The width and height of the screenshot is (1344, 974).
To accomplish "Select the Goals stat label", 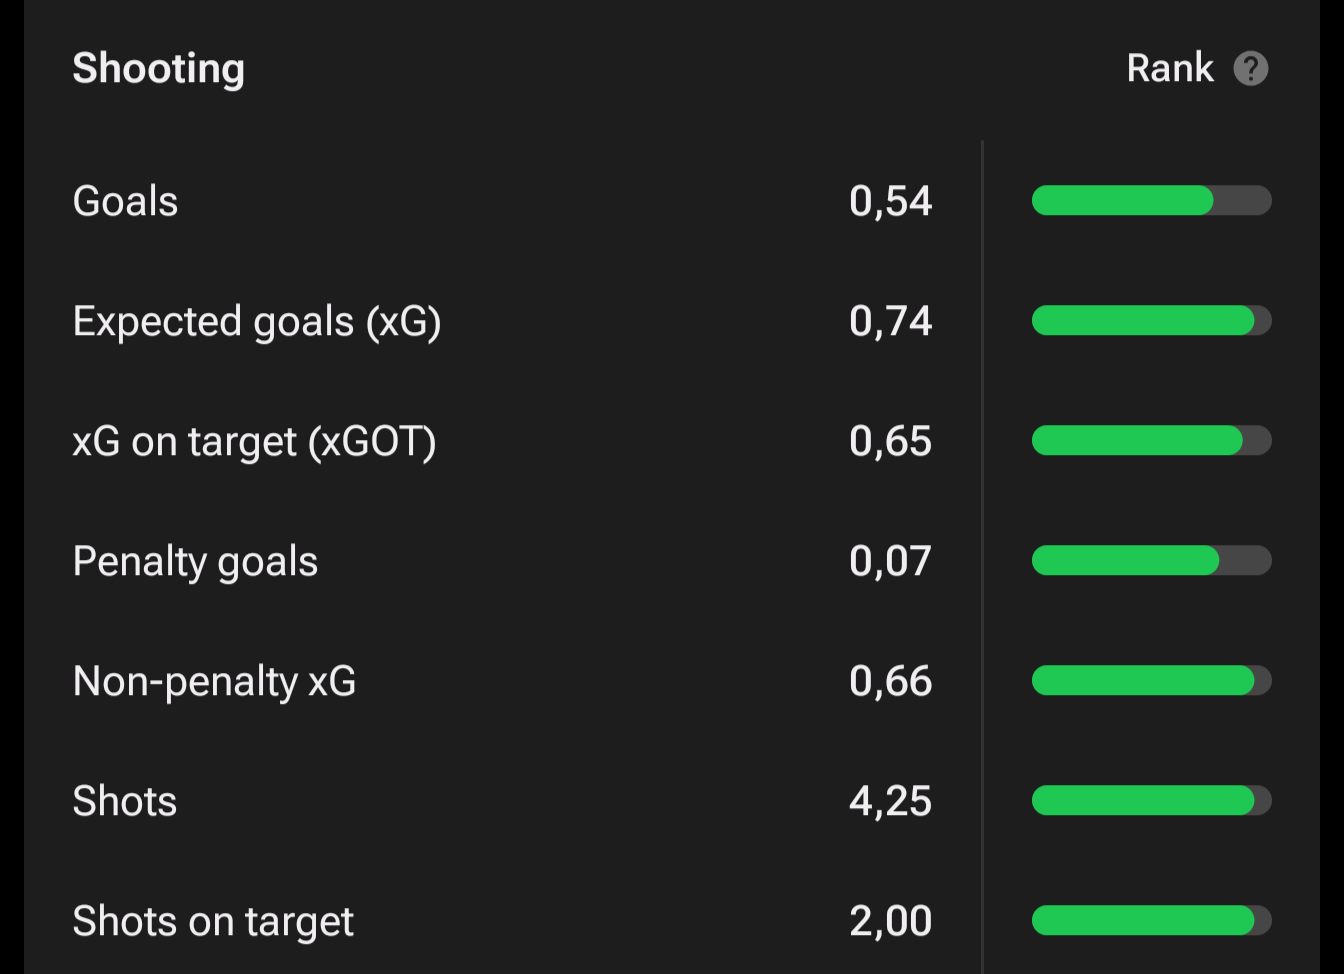I will pos(126,201).
